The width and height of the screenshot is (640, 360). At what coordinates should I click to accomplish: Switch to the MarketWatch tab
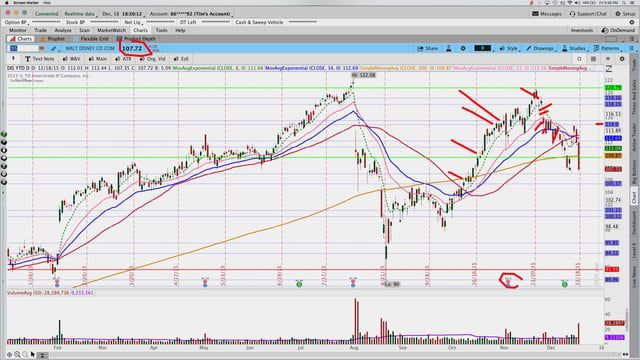(111, 30)
